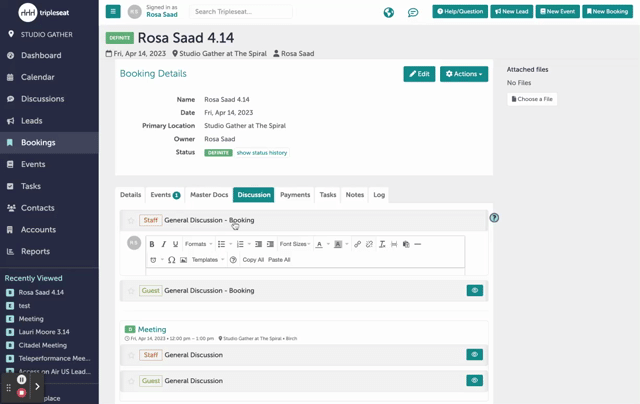
Task: Insert special character with the omega icon
Action: (x=171, y=260)
